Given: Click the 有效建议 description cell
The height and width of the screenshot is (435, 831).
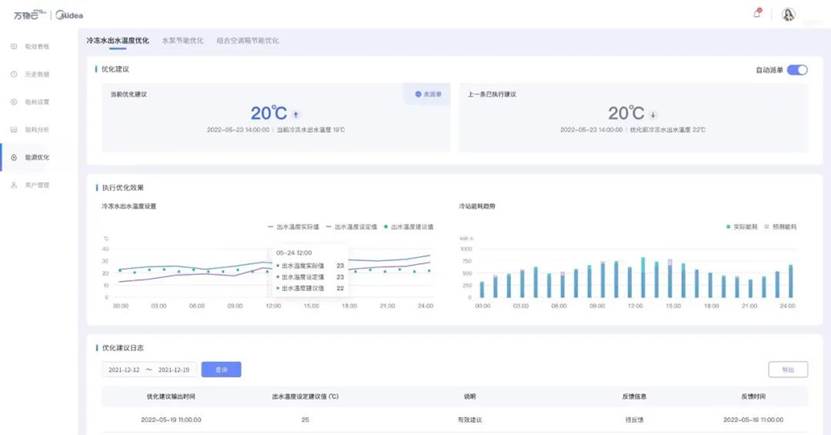Looking at the screenshot, I should 470,420.
